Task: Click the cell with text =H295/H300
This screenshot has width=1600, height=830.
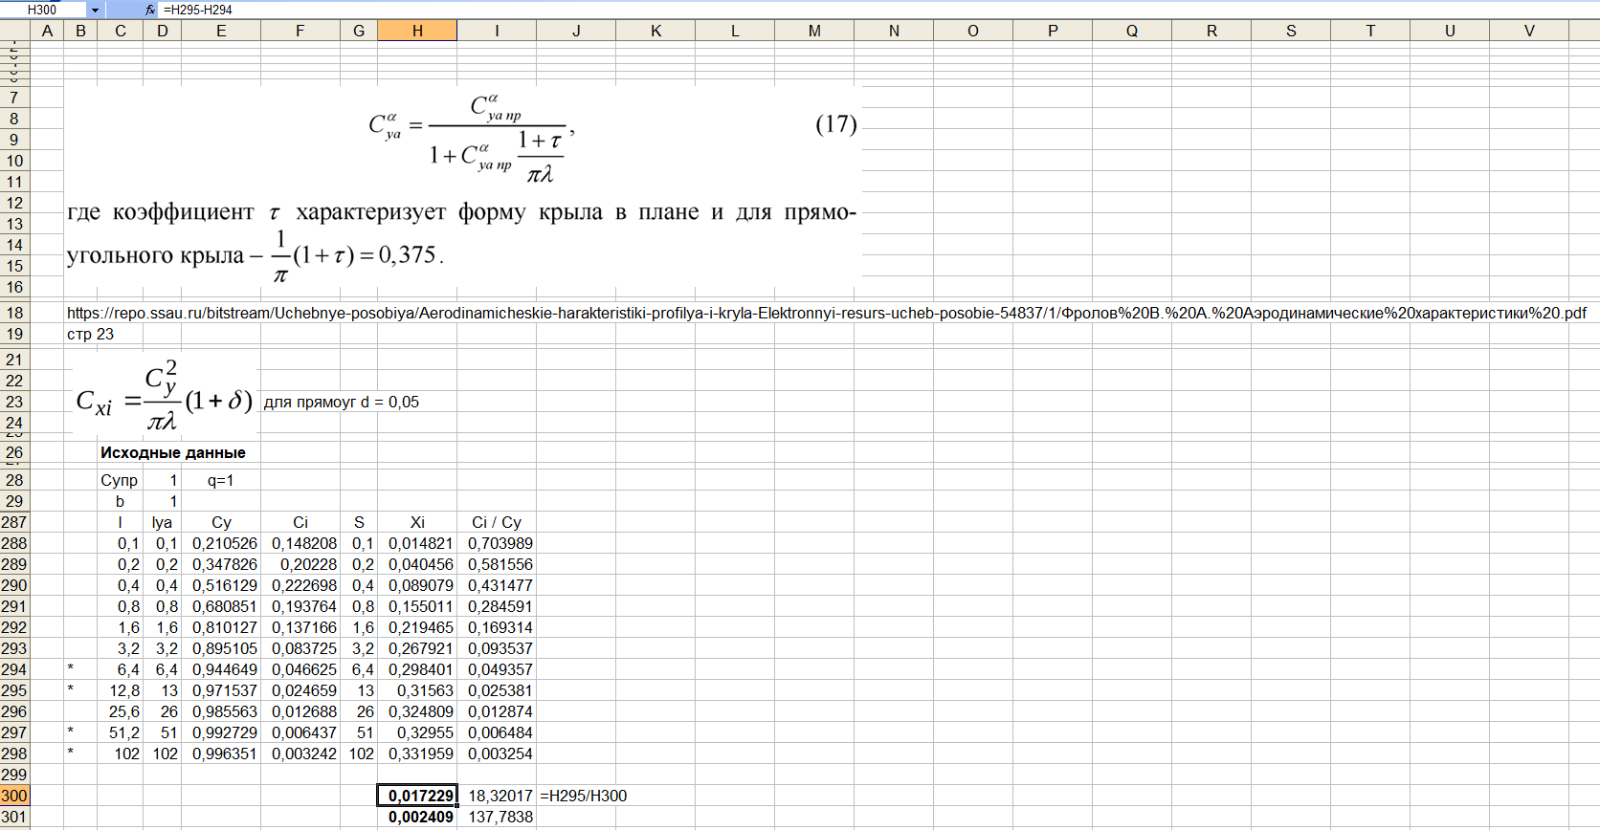Action: (x=583, y=796)
